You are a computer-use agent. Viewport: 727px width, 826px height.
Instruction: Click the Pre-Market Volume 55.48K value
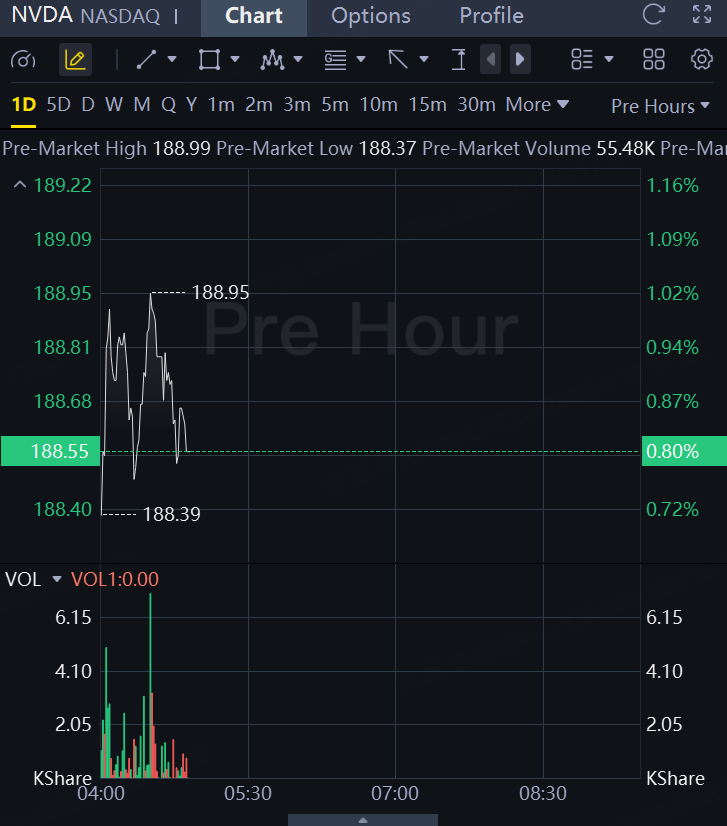[x=625, y=149]
